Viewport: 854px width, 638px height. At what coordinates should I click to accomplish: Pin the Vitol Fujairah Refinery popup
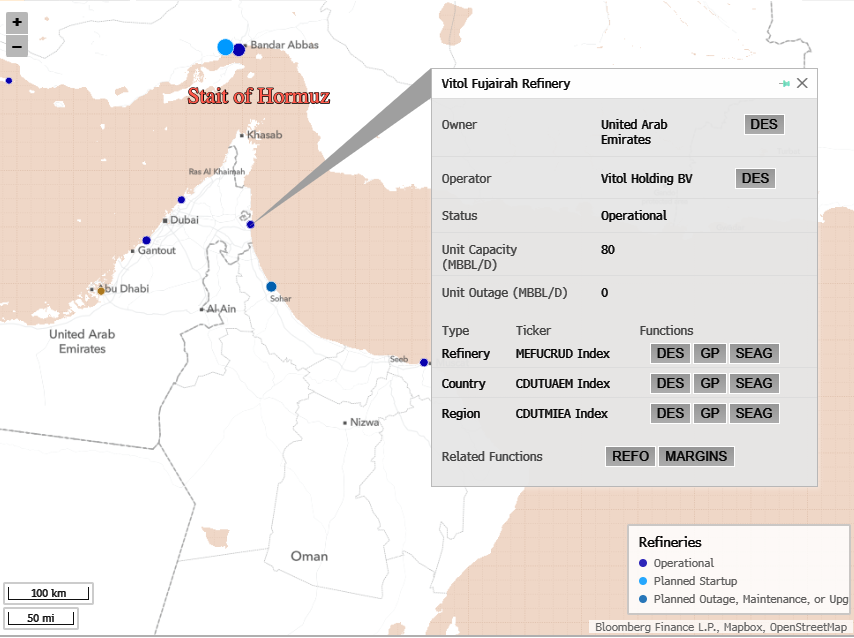[x=785, y=84]
